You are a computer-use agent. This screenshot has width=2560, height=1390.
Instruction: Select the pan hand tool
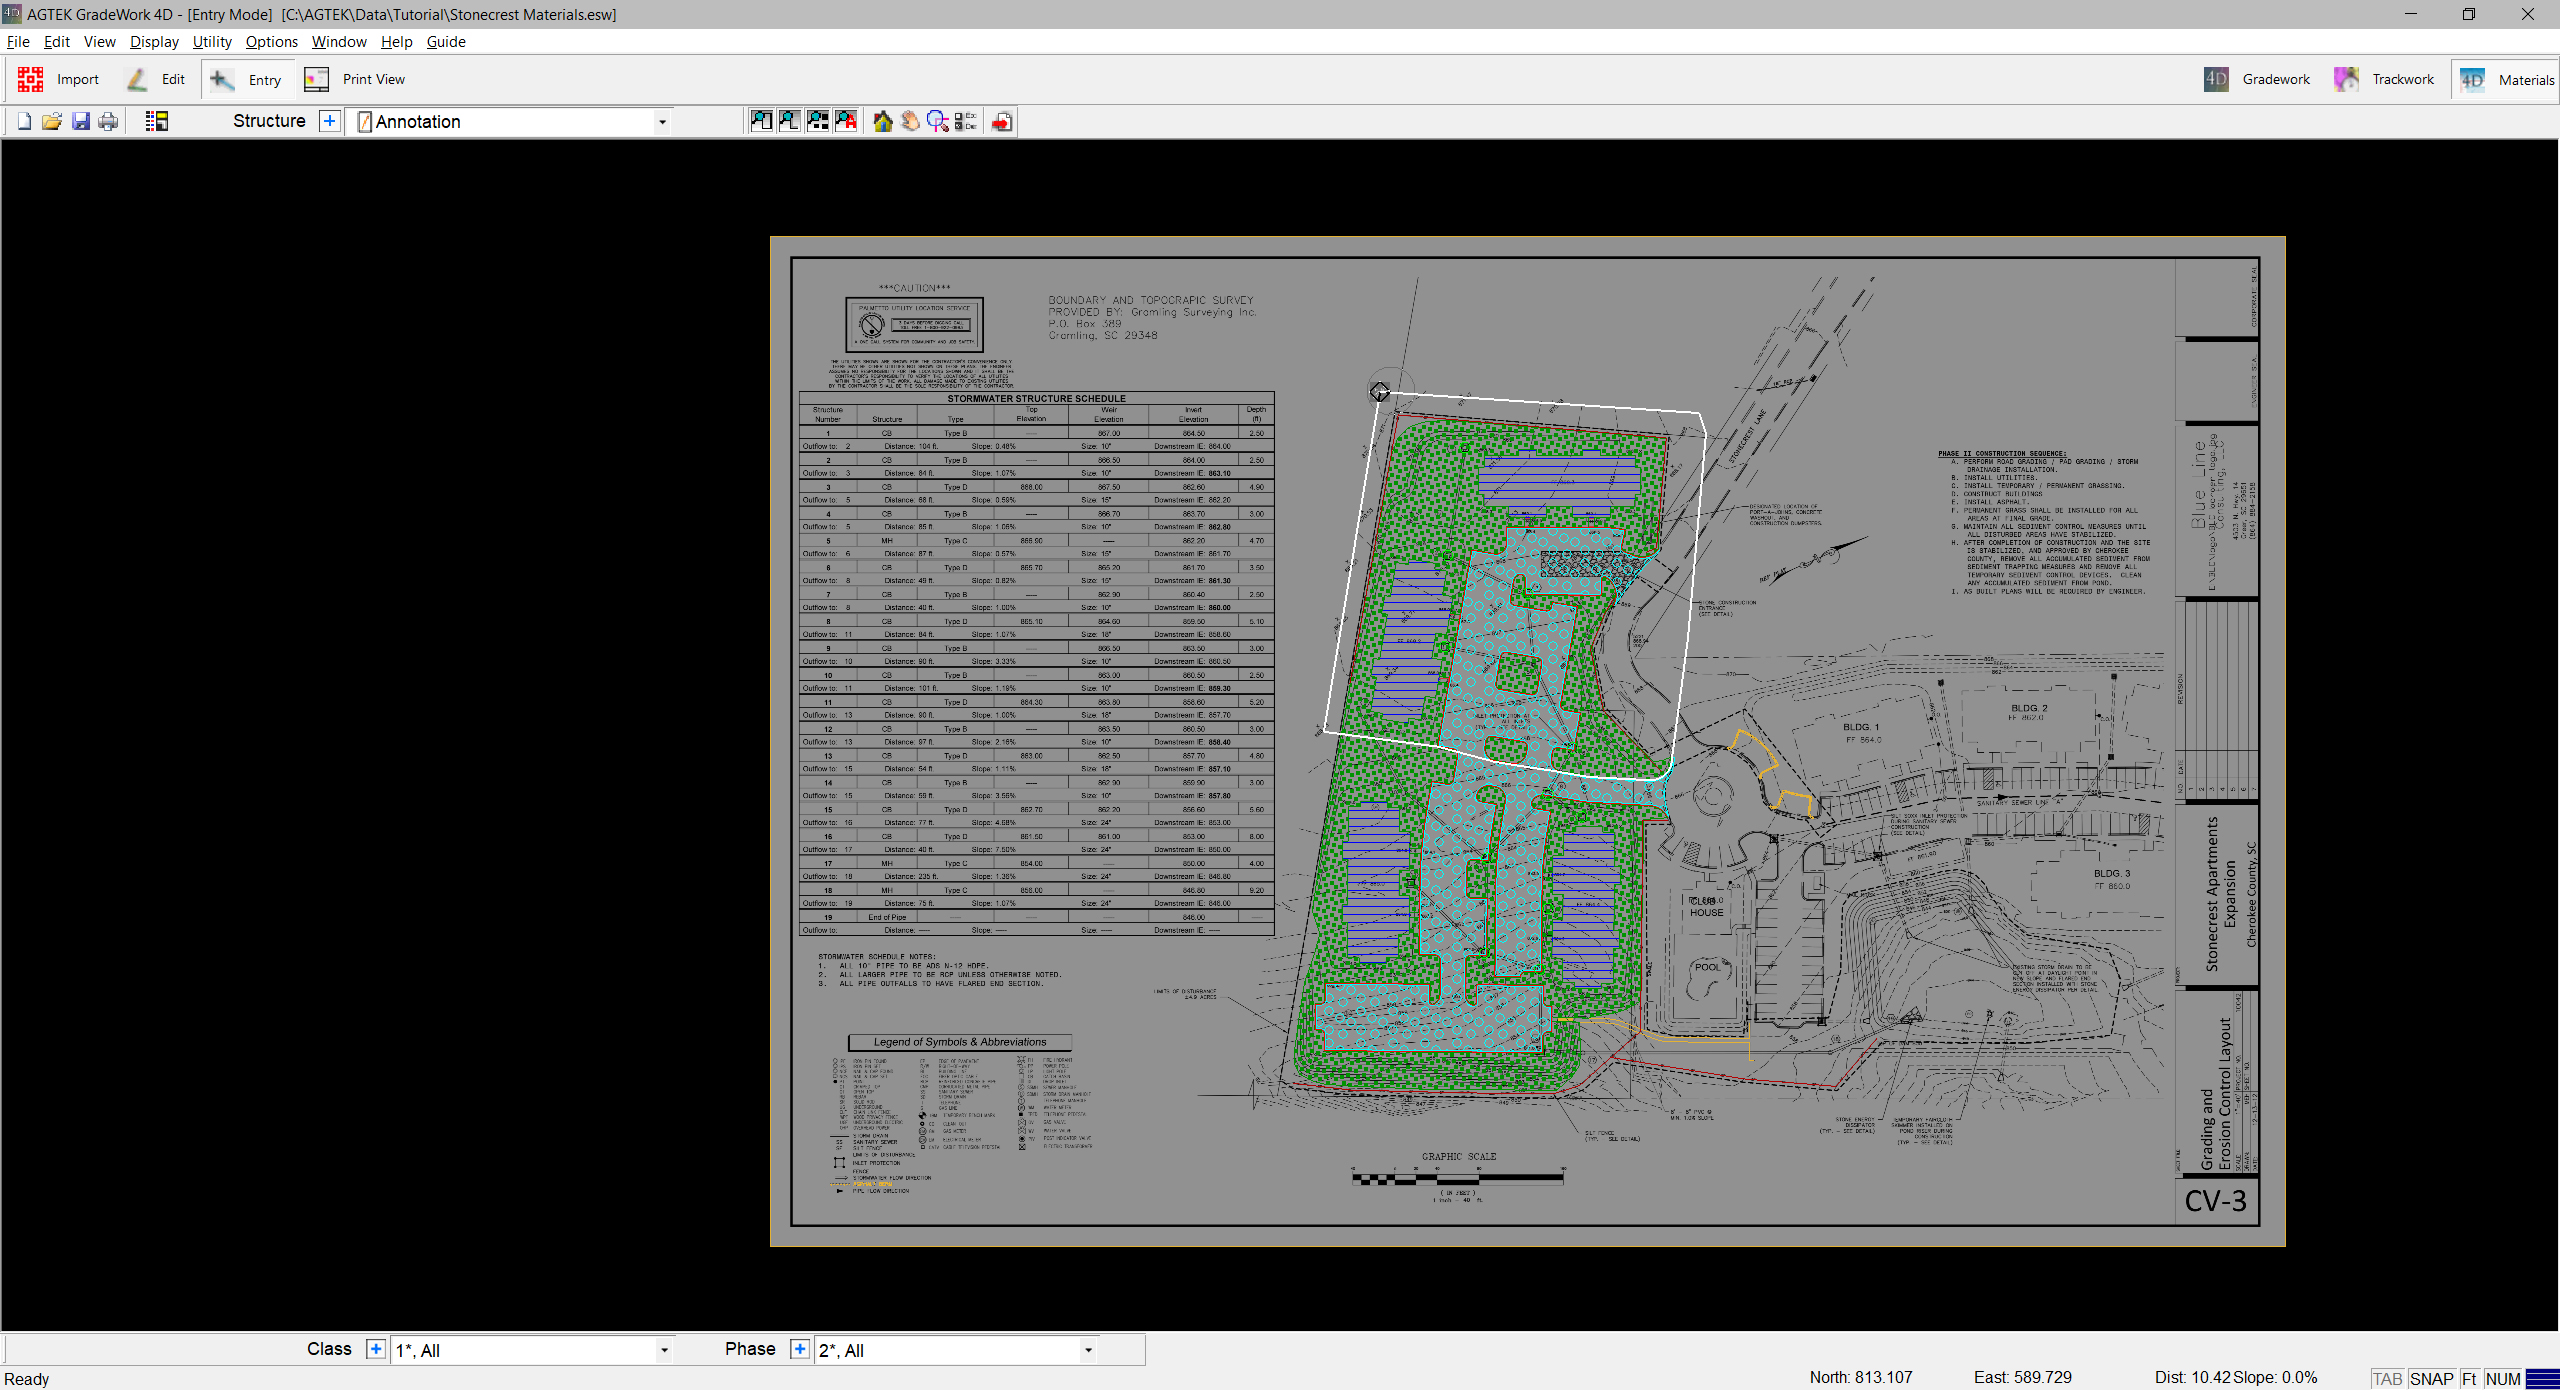coord(910,121)
